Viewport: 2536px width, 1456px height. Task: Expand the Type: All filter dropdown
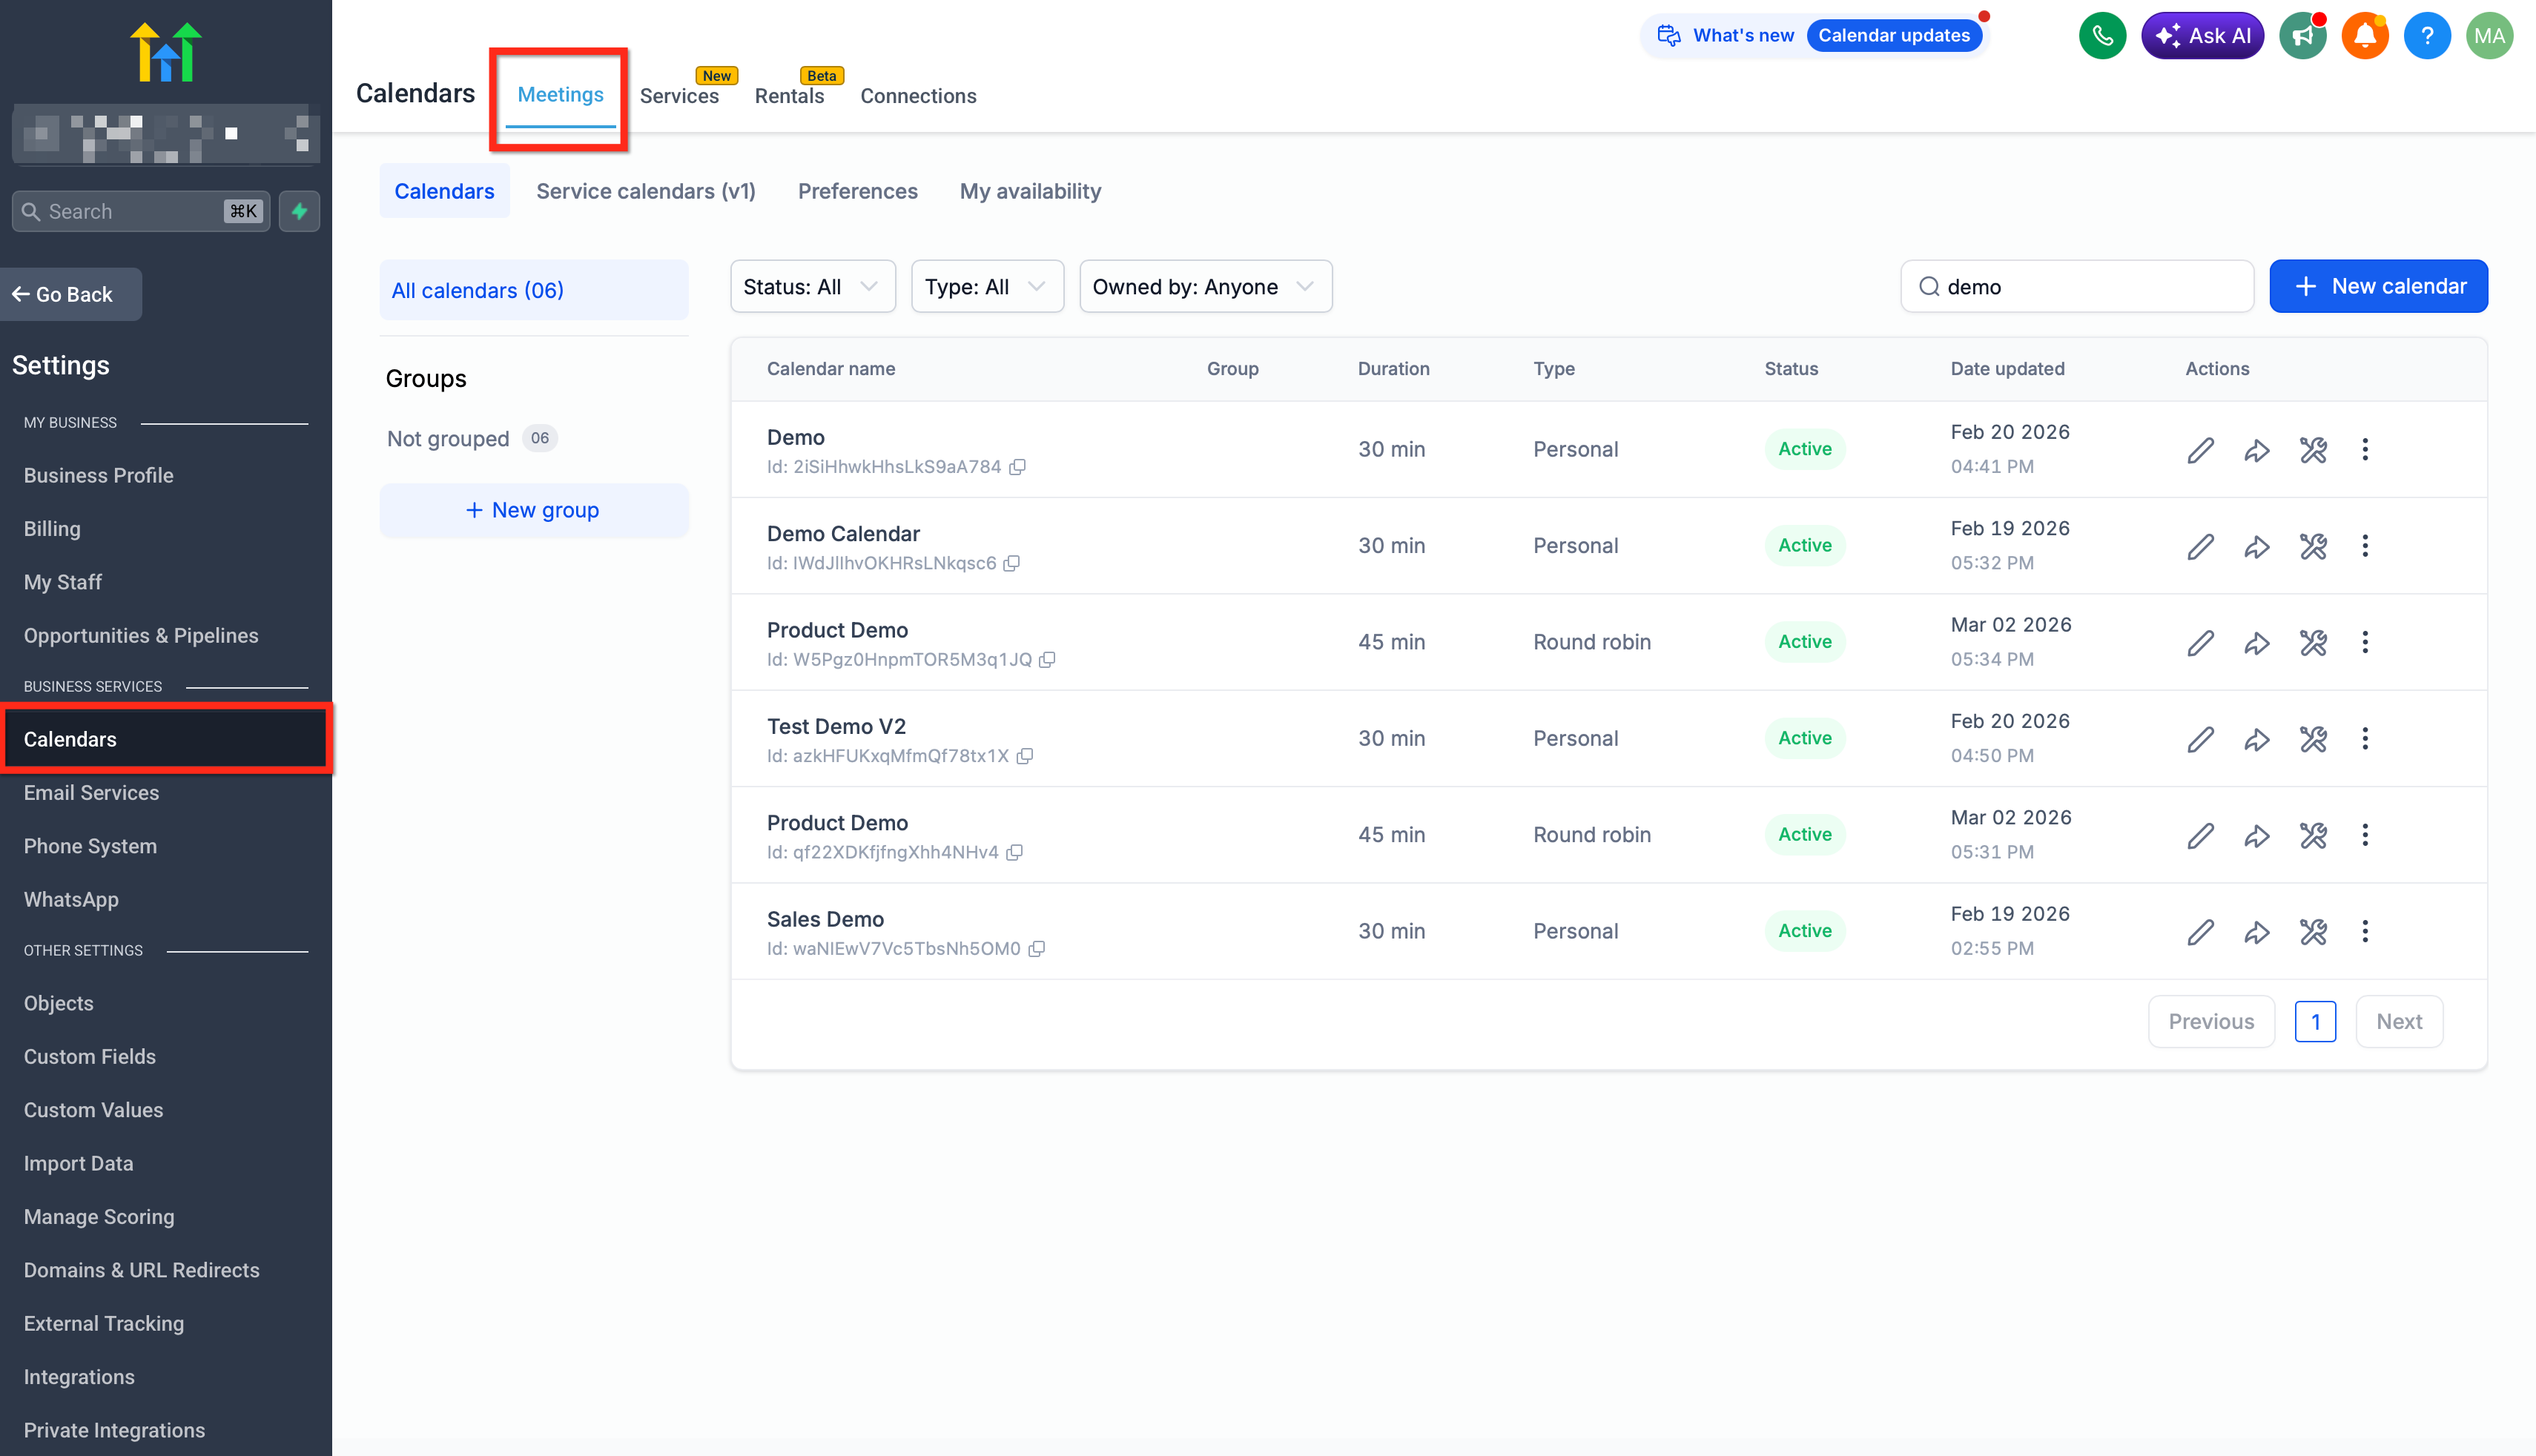[987, 287]
